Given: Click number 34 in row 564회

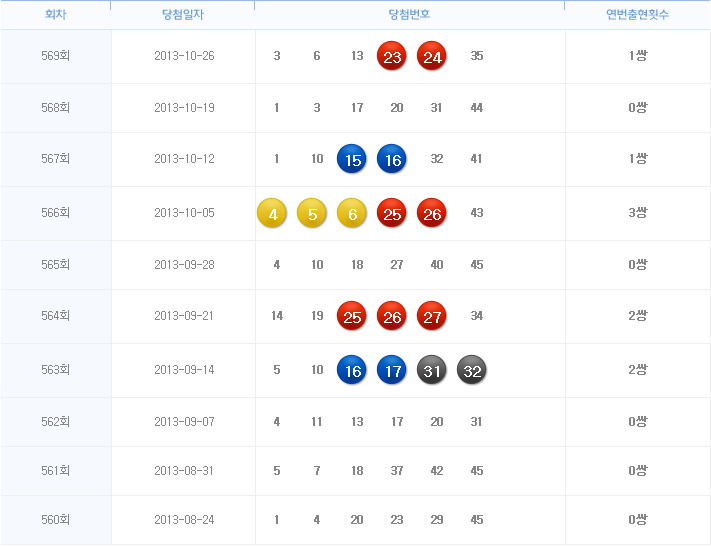Looking at the screenshot, I should 477,316.
